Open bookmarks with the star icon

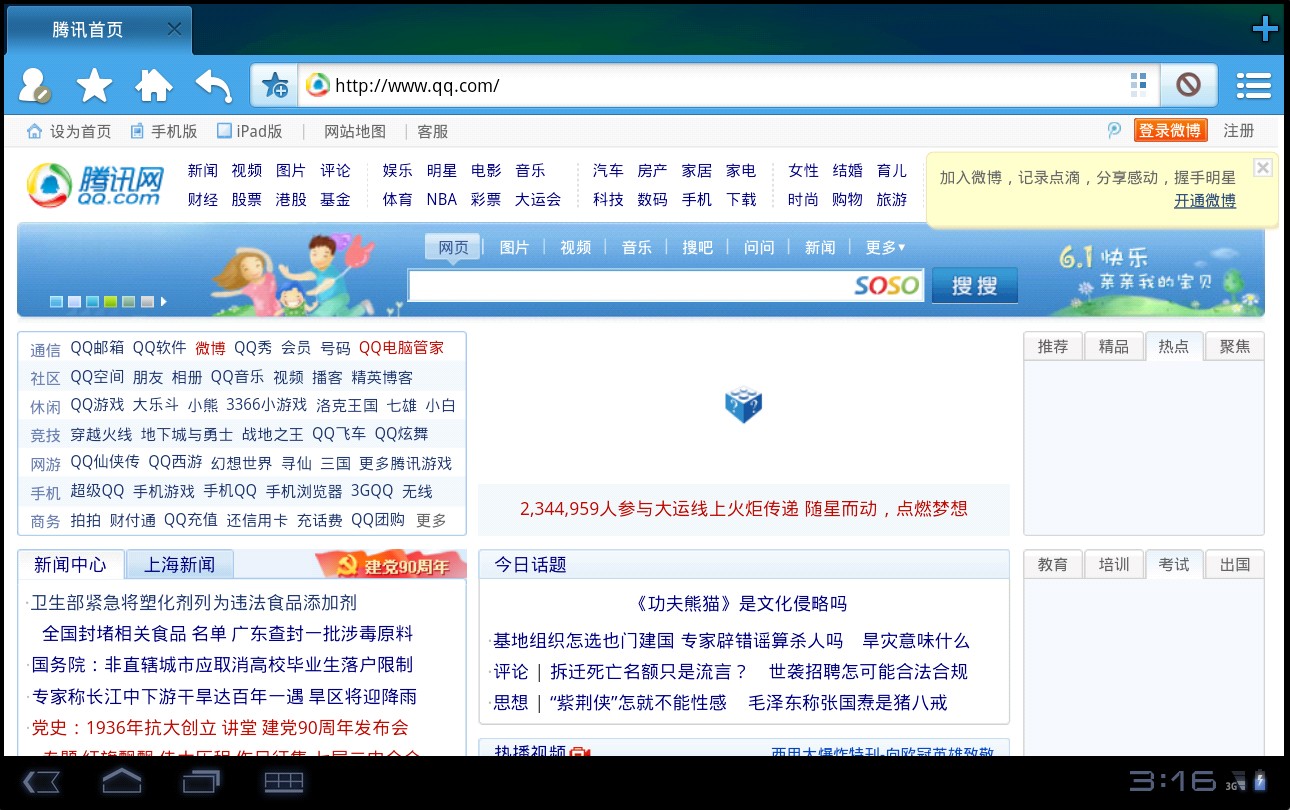95,85
